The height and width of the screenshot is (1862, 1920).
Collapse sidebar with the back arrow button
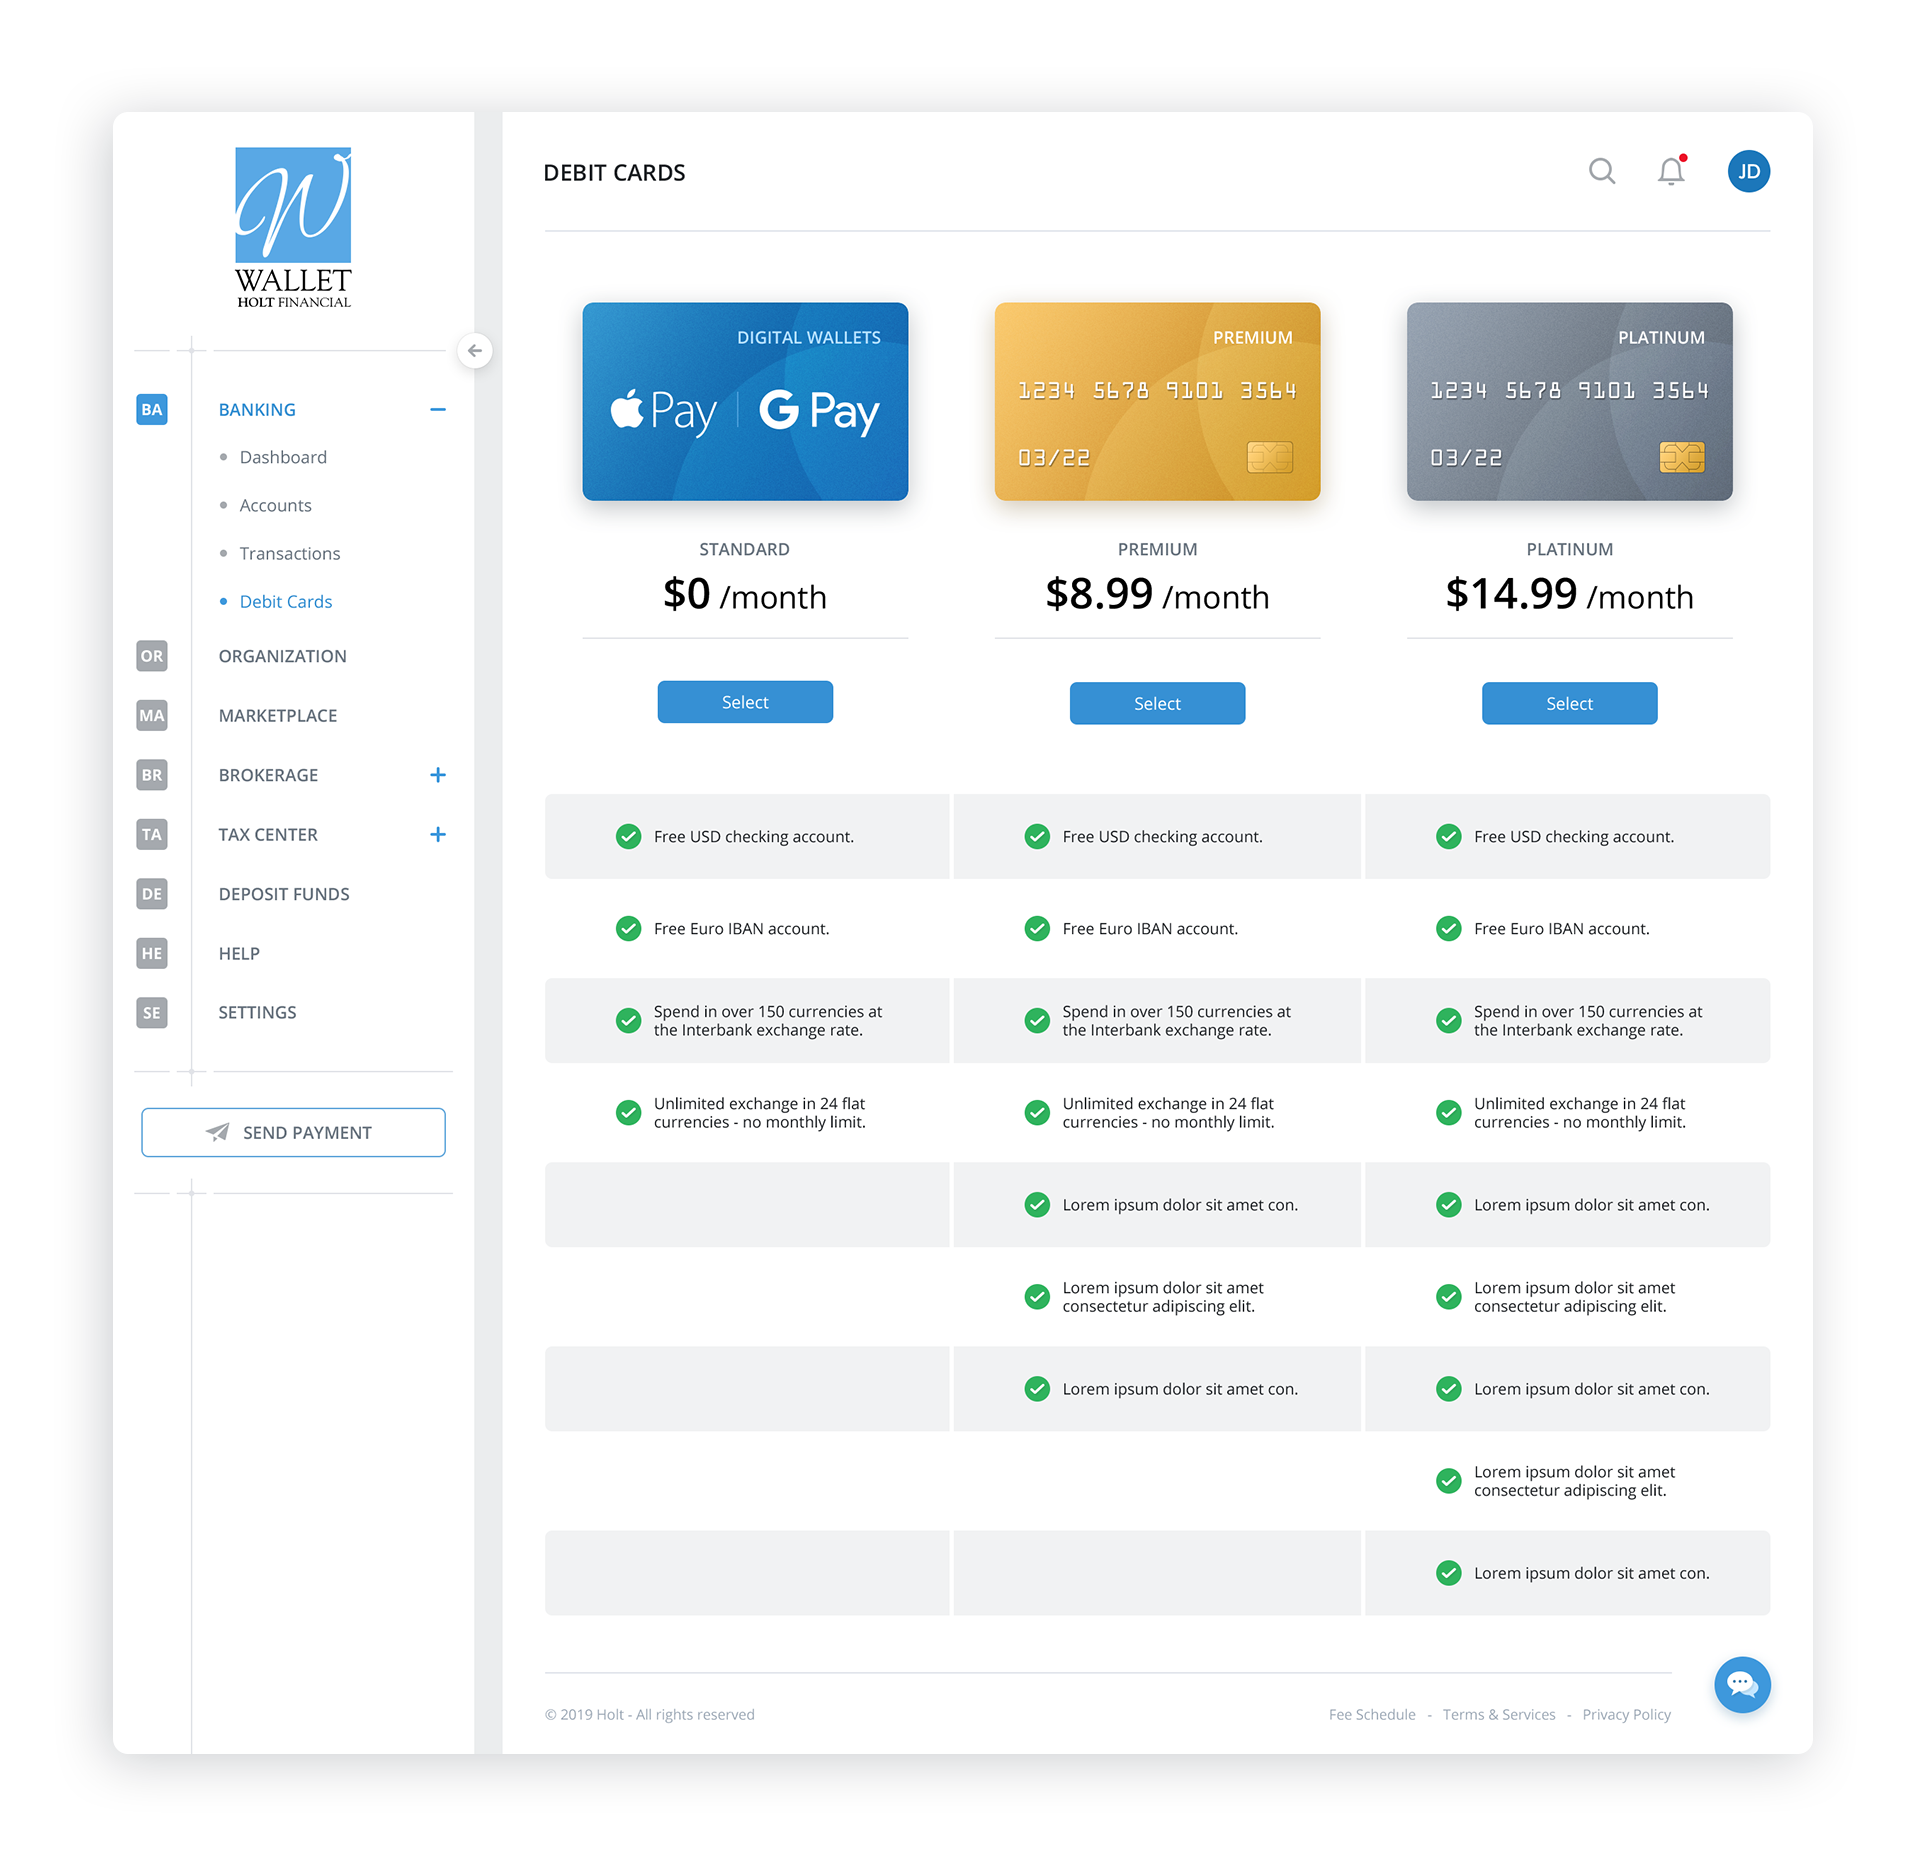pos(475,351)
